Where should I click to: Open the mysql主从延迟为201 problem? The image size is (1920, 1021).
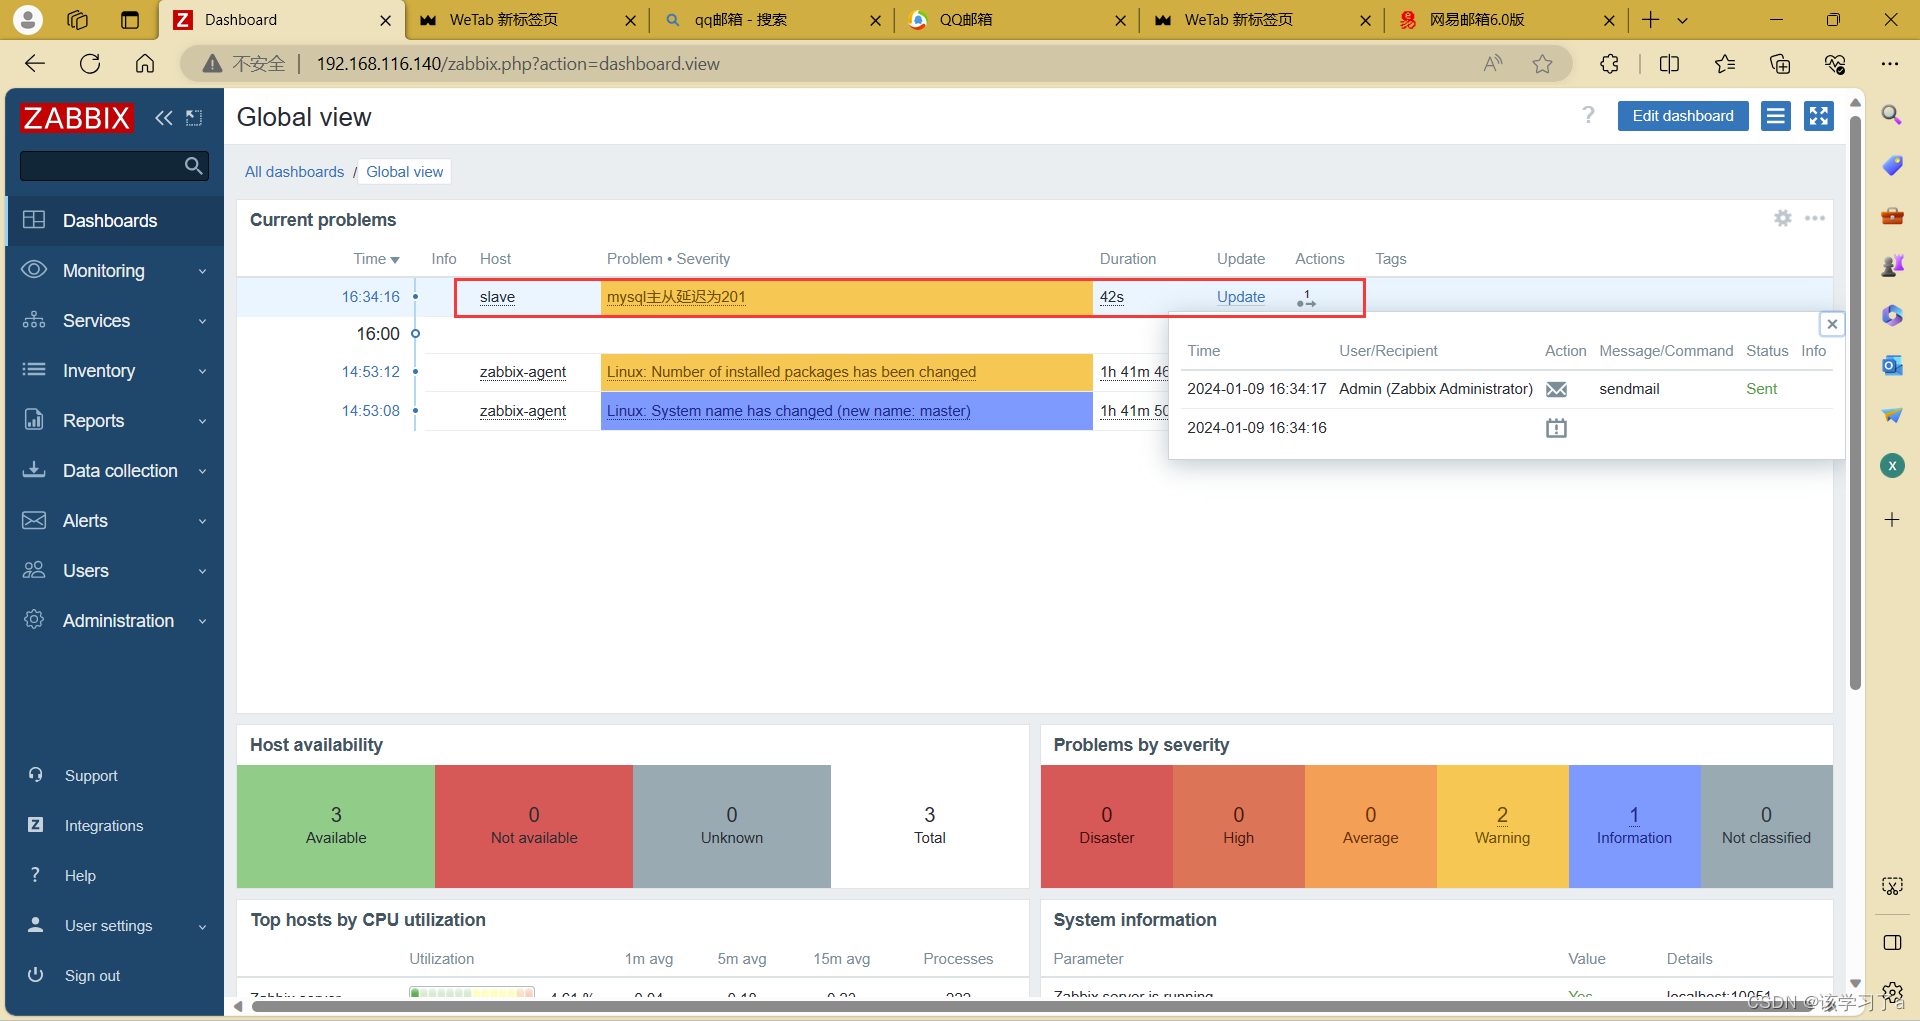pos(676,297)
